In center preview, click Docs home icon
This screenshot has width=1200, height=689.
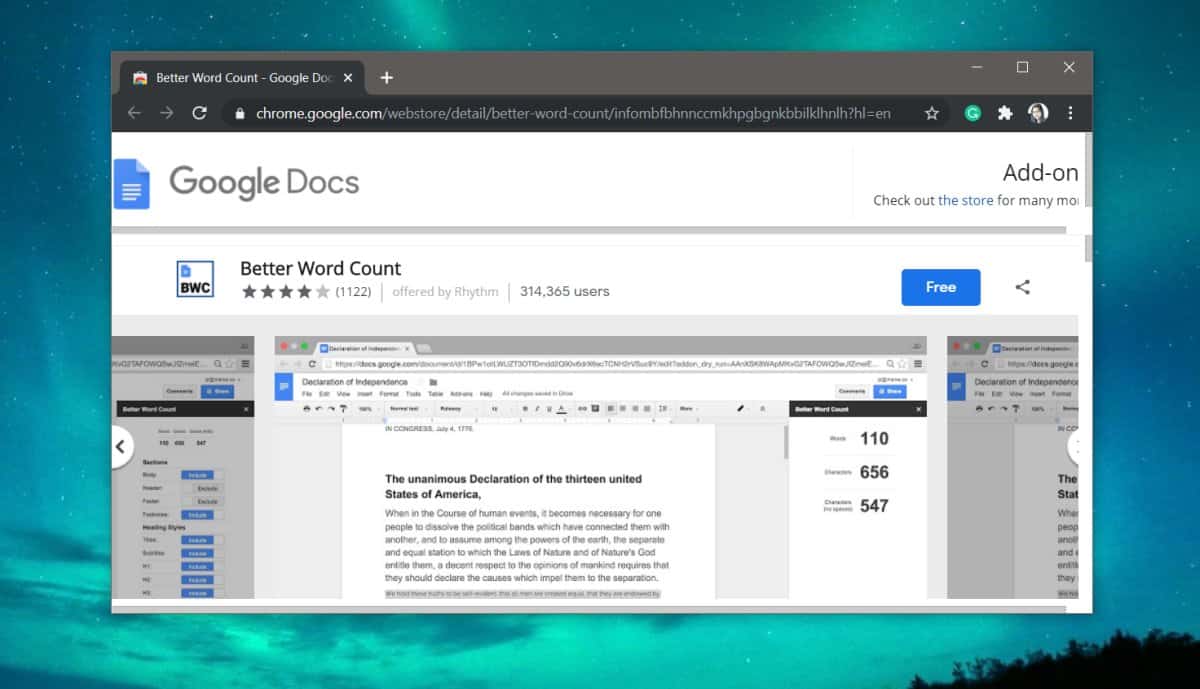tap(284, 387)
